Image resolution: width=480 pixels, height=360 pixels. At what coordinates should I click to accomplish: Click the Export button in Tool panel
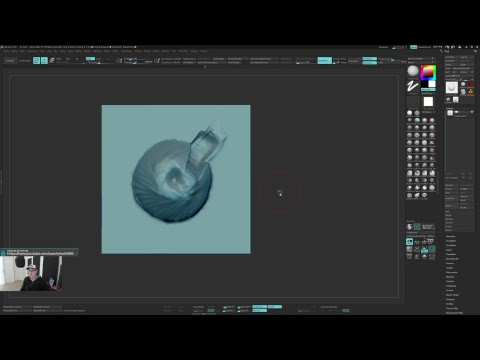tap(467, 64)
